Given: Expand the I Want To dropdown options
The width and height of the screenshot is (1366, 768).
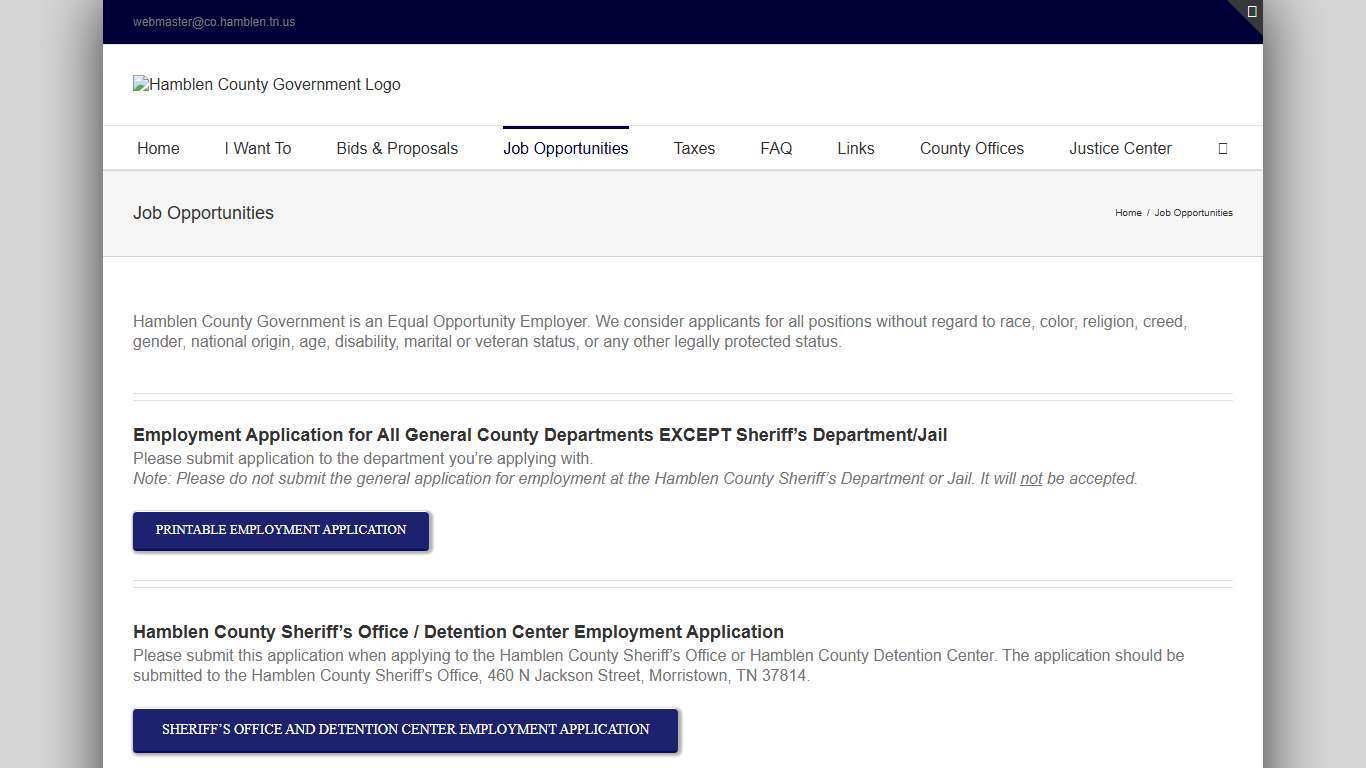Looking at the screenshot, I should [258, 148].
